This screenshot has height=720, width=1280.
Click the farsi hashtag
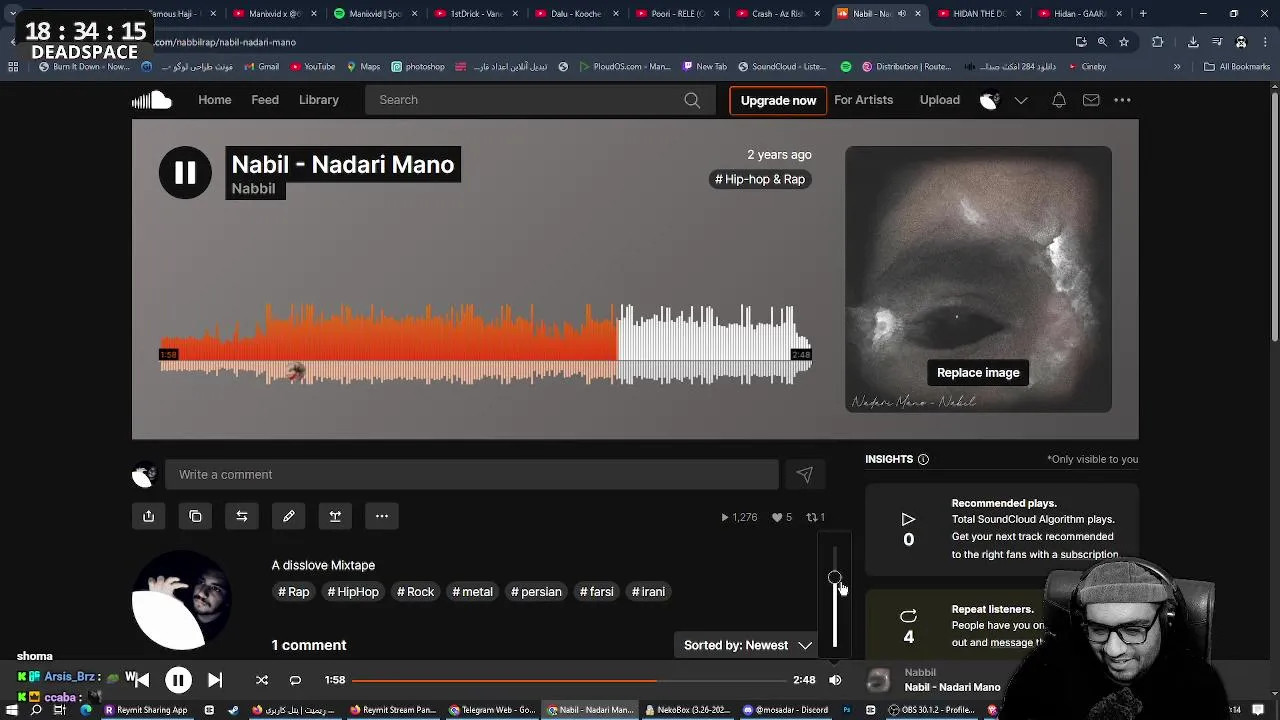tap(596, 592)
